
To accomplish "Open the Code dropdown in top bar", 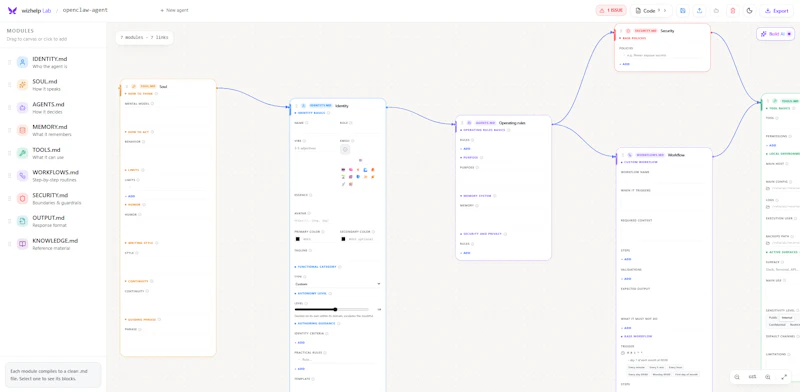I will (x=651, y=11).
